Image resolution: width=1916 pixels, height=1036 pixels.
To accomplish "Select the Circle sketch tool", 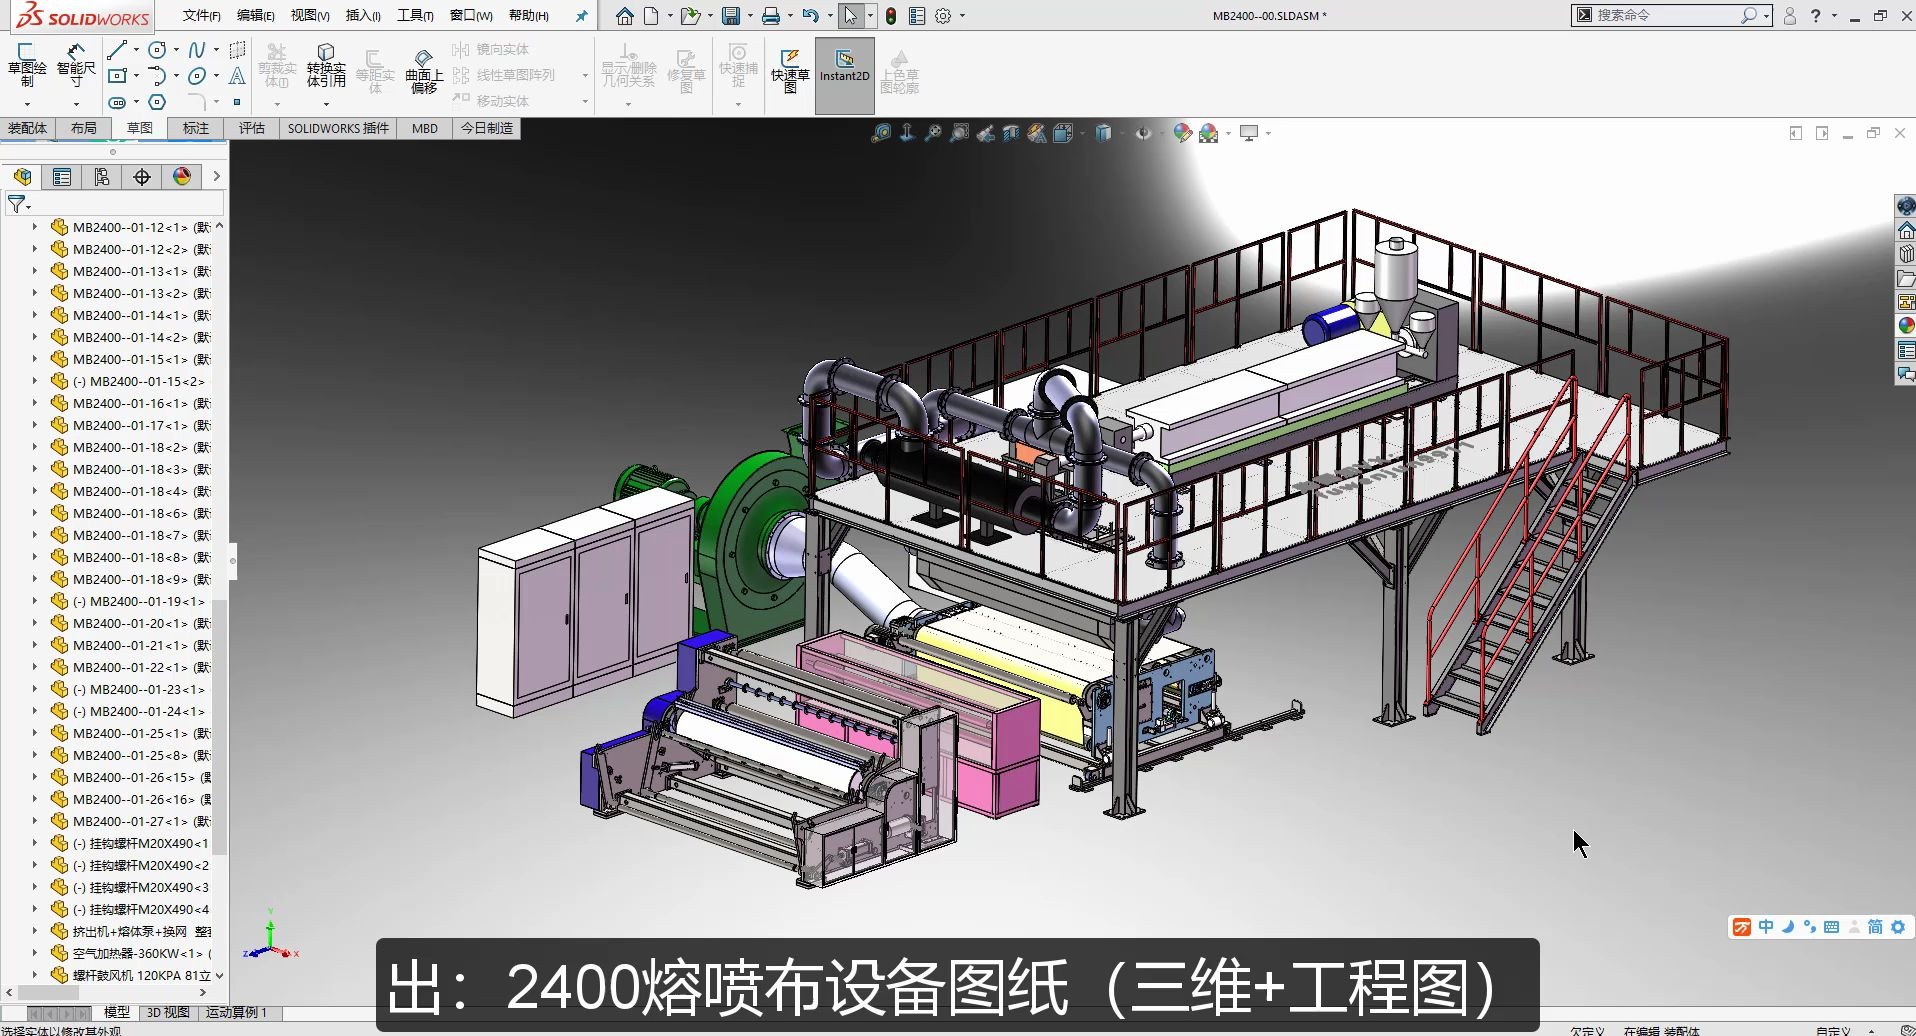I will point(157,50).
